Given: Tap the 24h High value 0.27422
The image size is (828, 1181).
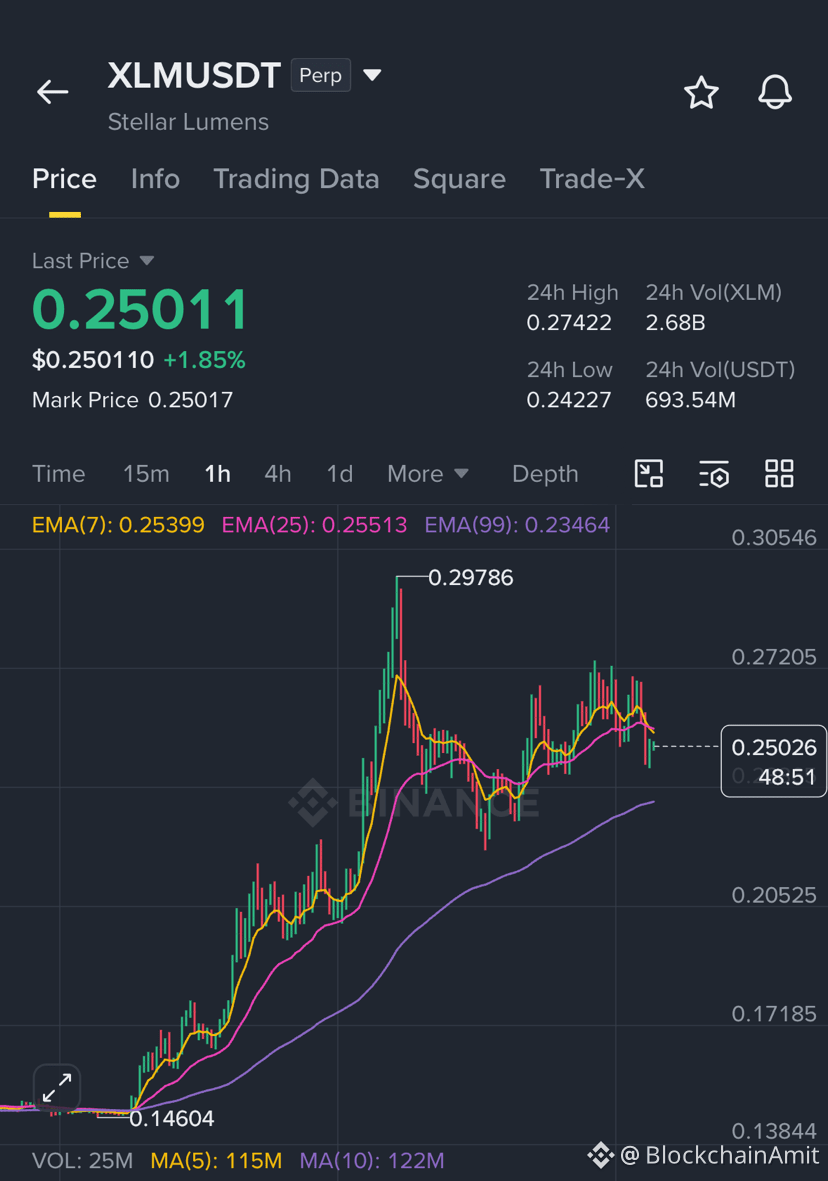Looking at the screenshot, I should pos(569,322).
